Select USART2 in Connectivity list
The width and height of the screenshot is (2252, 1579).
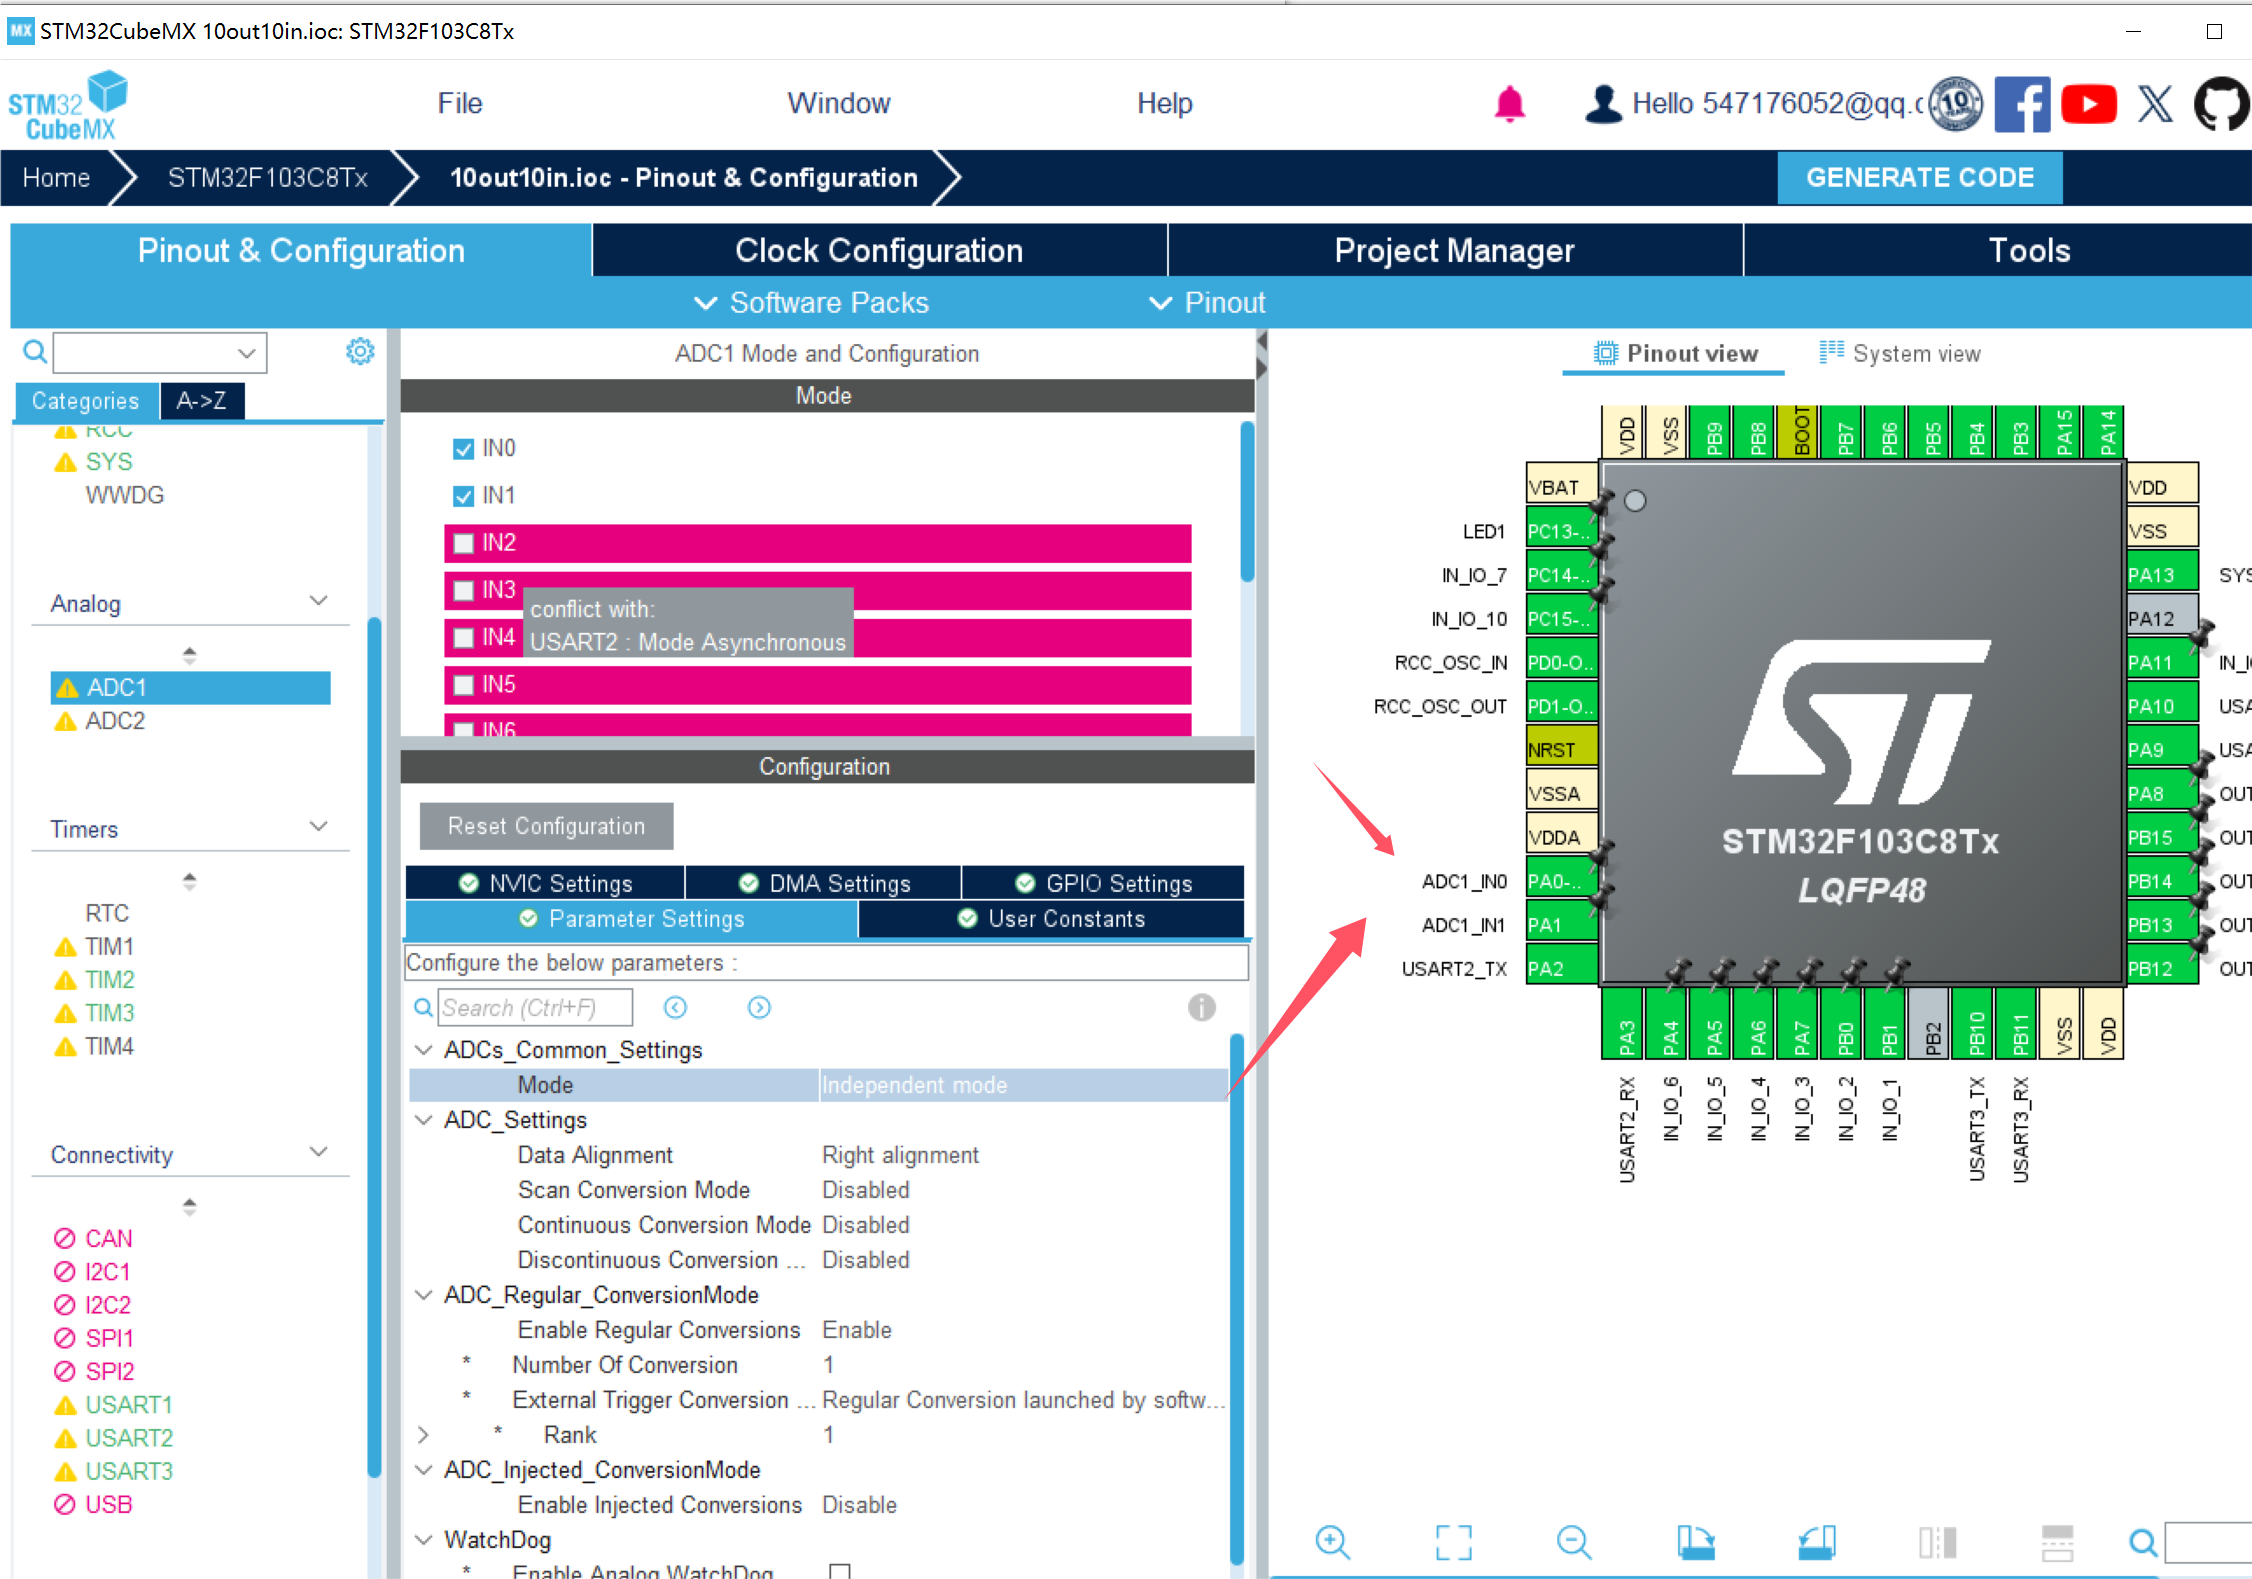[129, 1438]
